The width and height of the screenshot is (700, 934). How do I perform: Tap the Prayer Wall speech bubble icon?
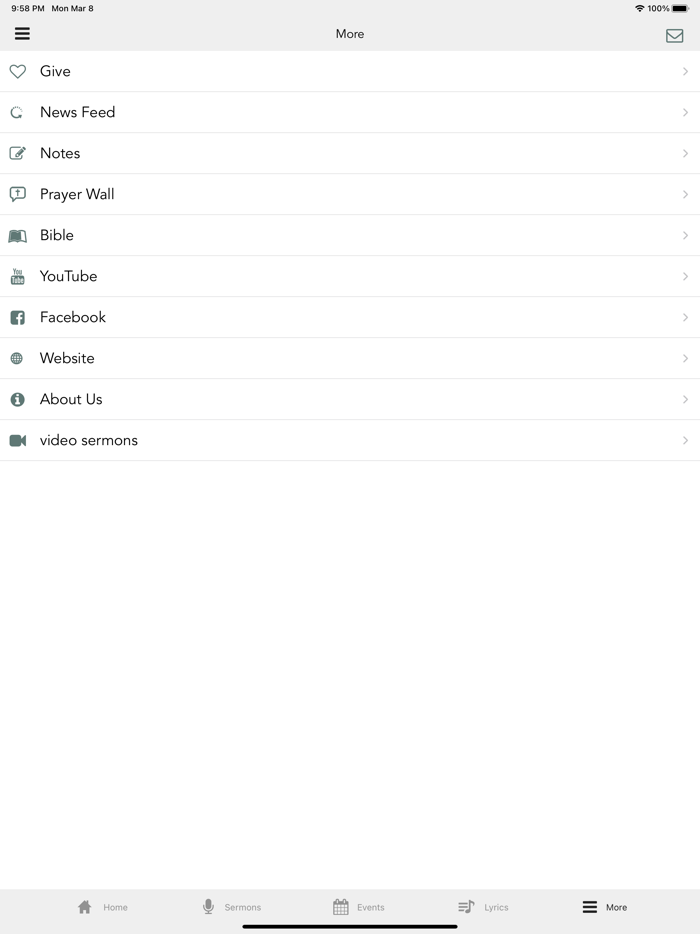(17, 194)
